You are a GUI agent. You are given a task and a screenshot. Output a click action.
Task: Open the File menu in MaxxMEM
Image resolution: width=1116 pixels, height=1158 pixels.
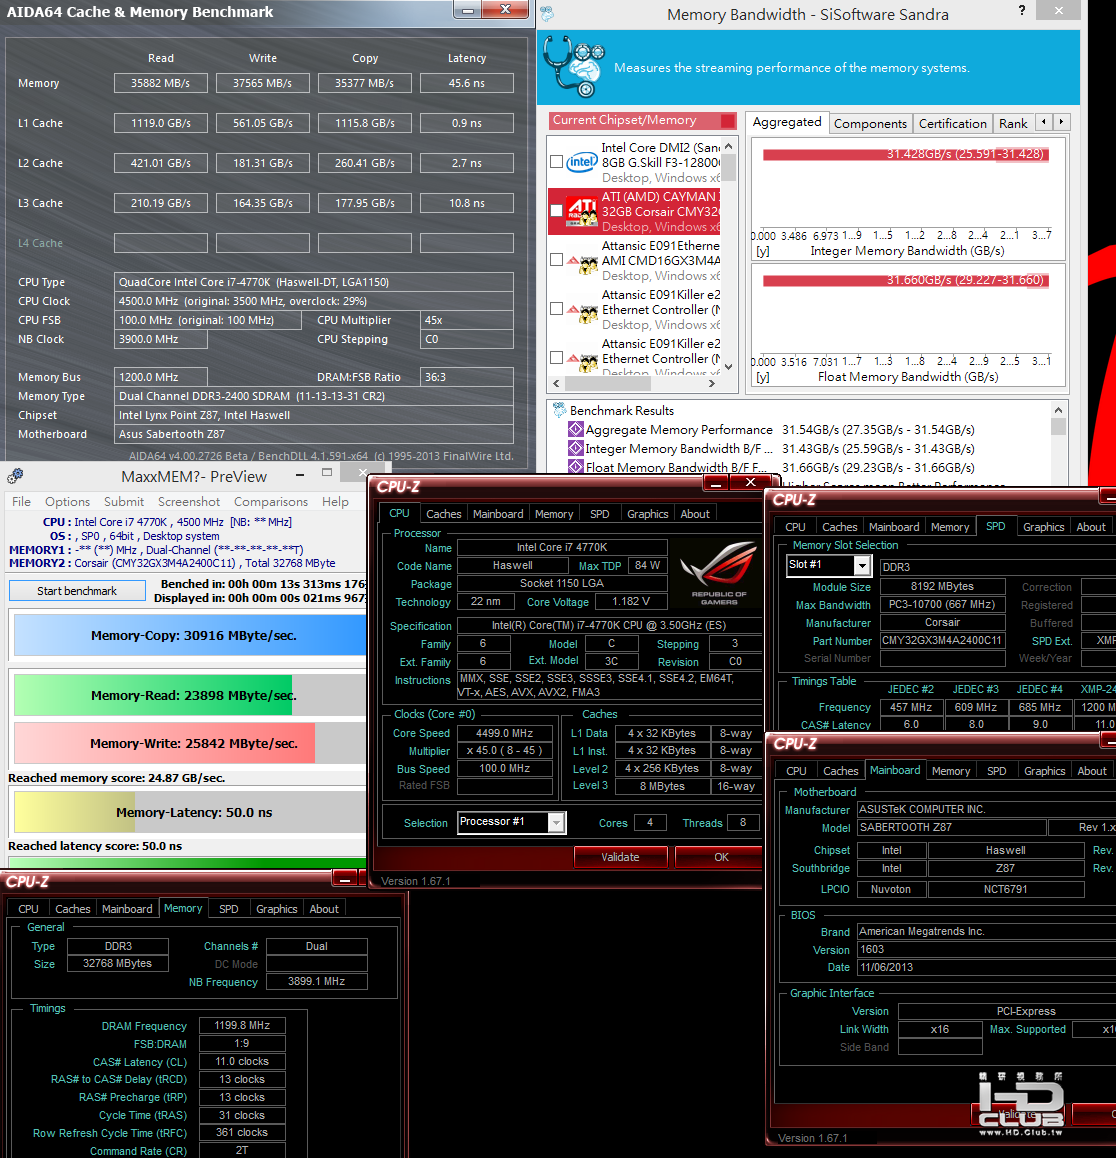[x=21, y=501]
